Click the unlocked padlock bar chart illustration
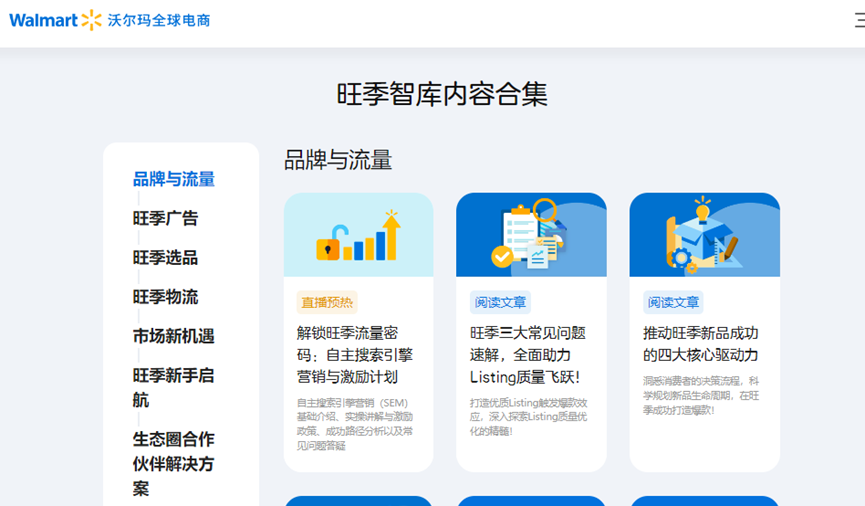Image resolution: width=865 pixels, height=506 pixels. pyautogui.click(x=358, y=235)
